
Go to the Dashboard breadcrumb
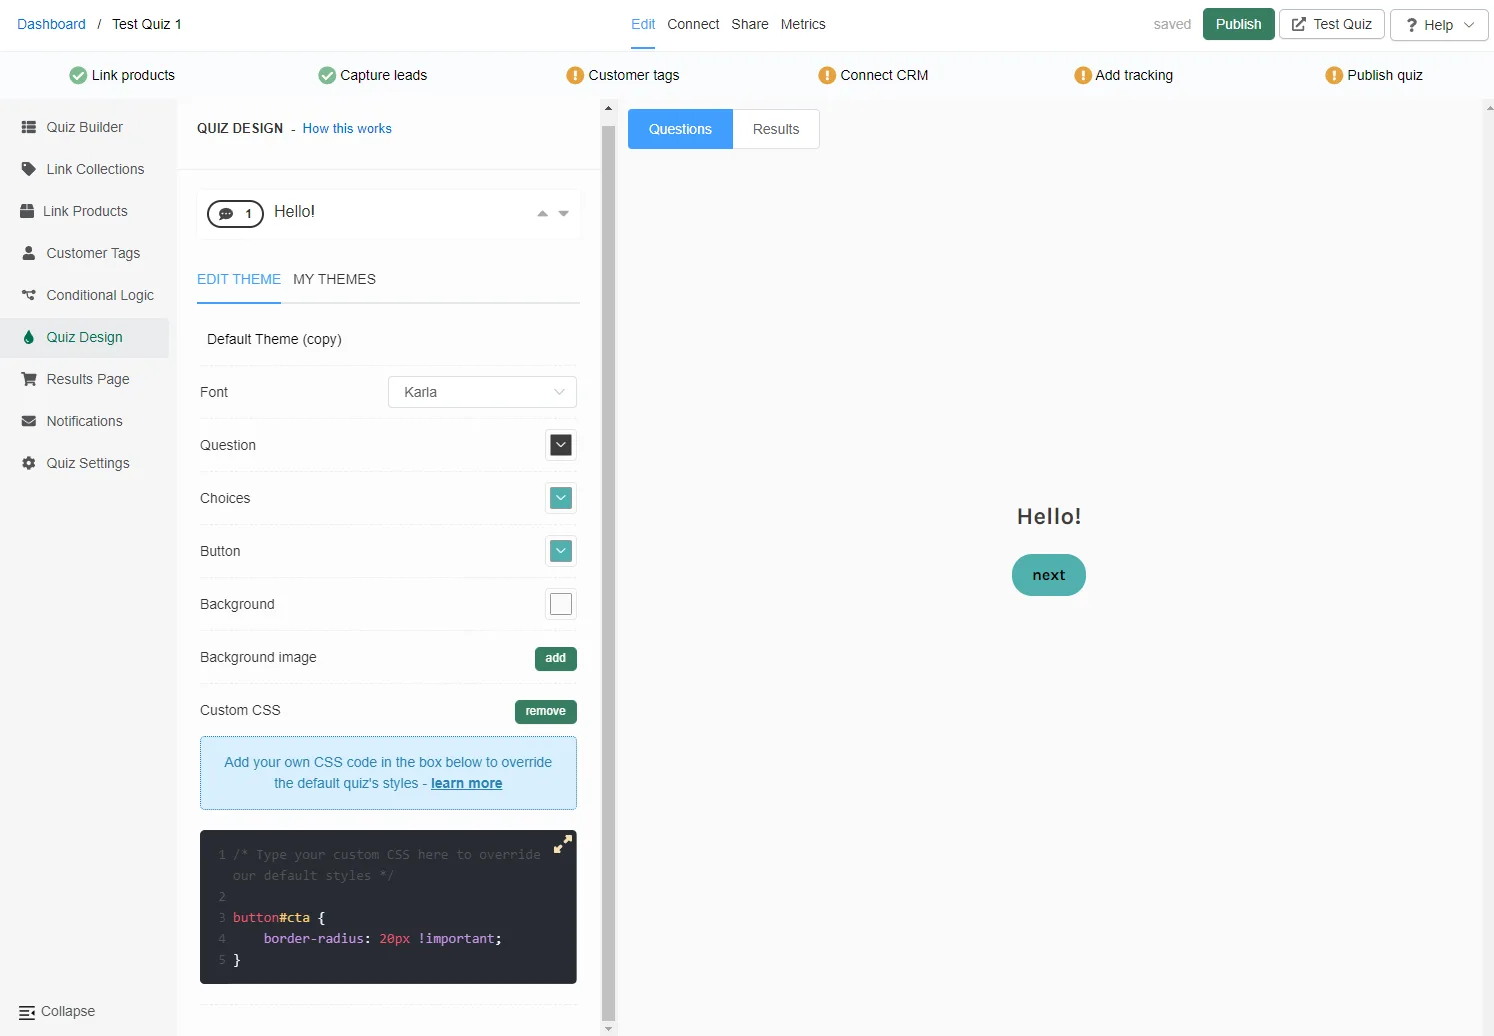pos(51,24)
